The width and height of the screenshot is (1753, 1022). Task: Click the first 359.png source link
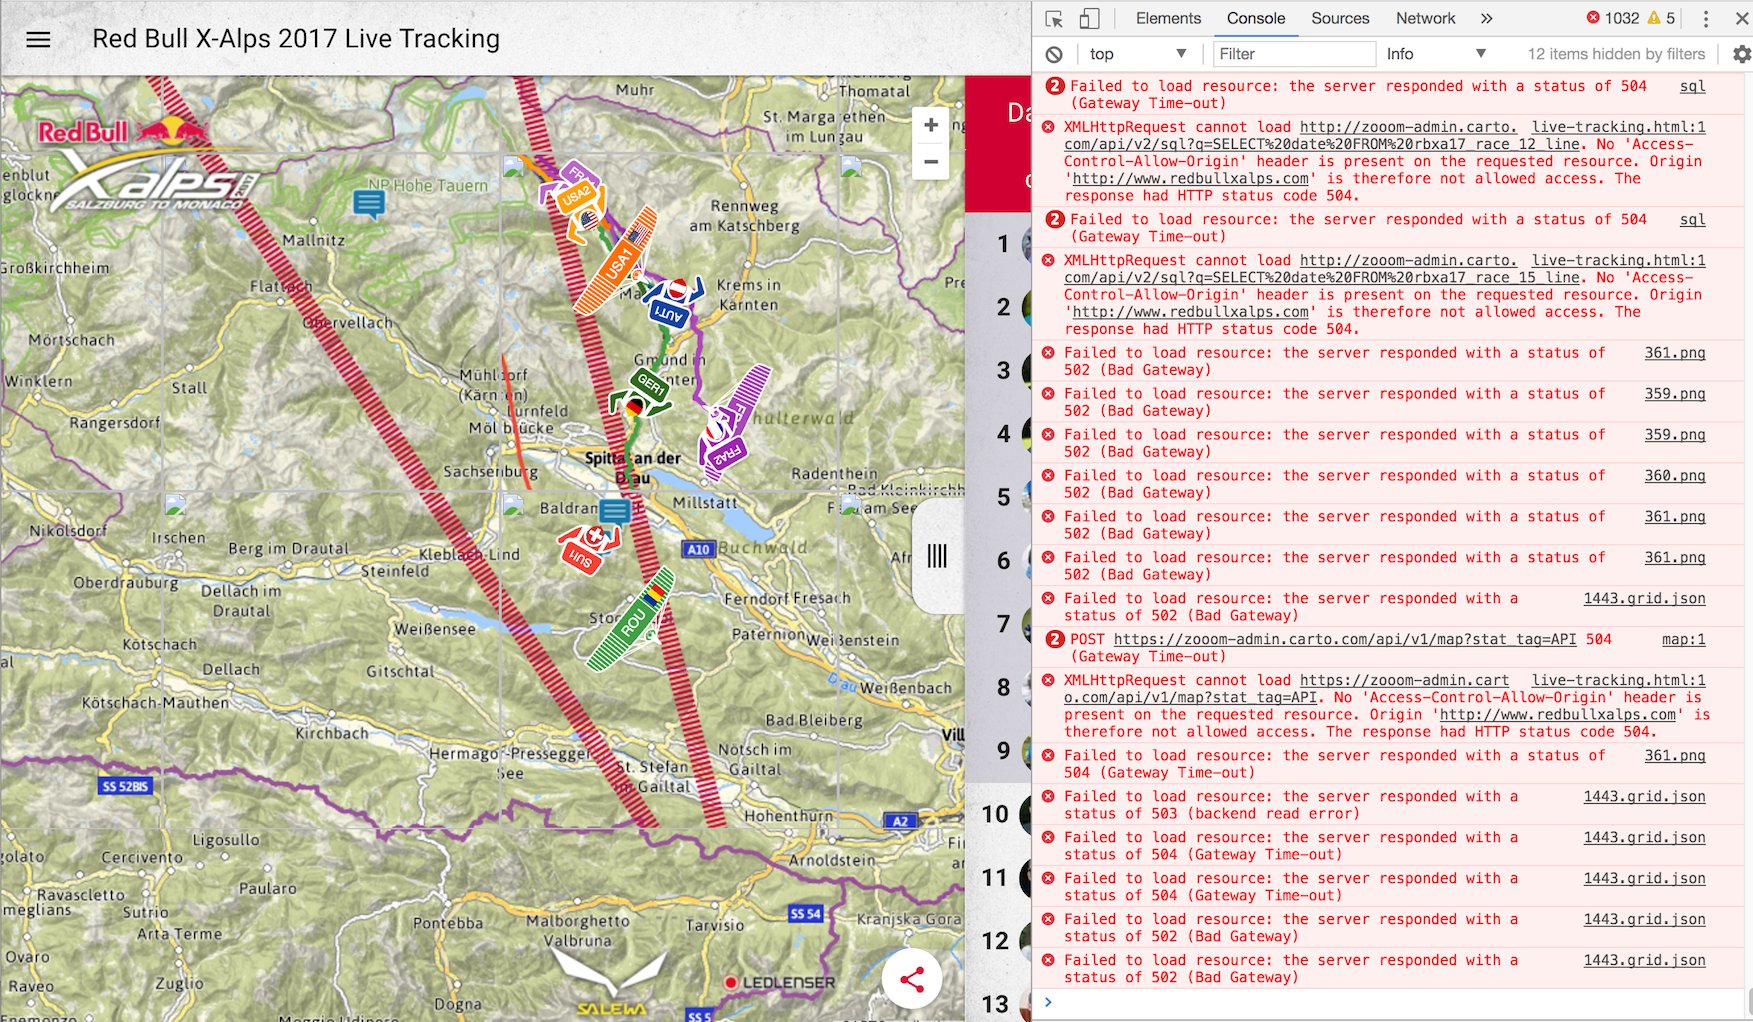tap(1675, 394)
